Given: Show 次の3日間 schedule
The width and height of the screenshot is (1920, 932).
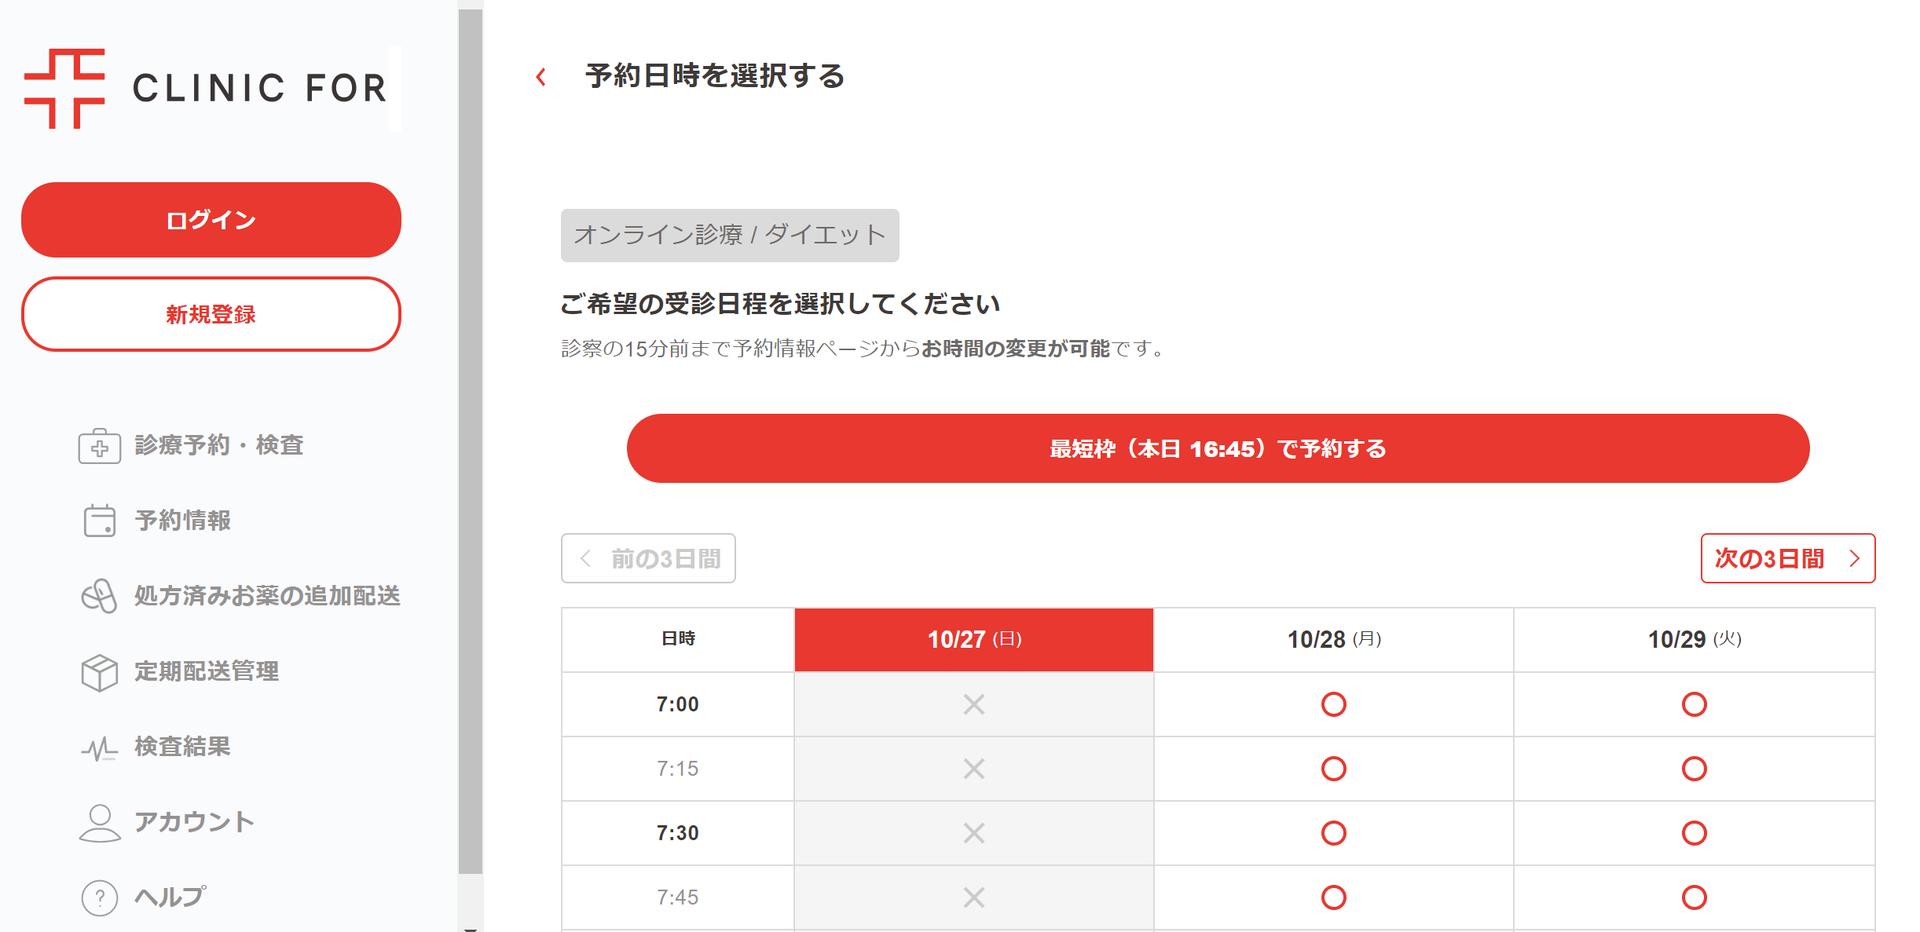Looking at the screenshot, I should (1787, 558).
